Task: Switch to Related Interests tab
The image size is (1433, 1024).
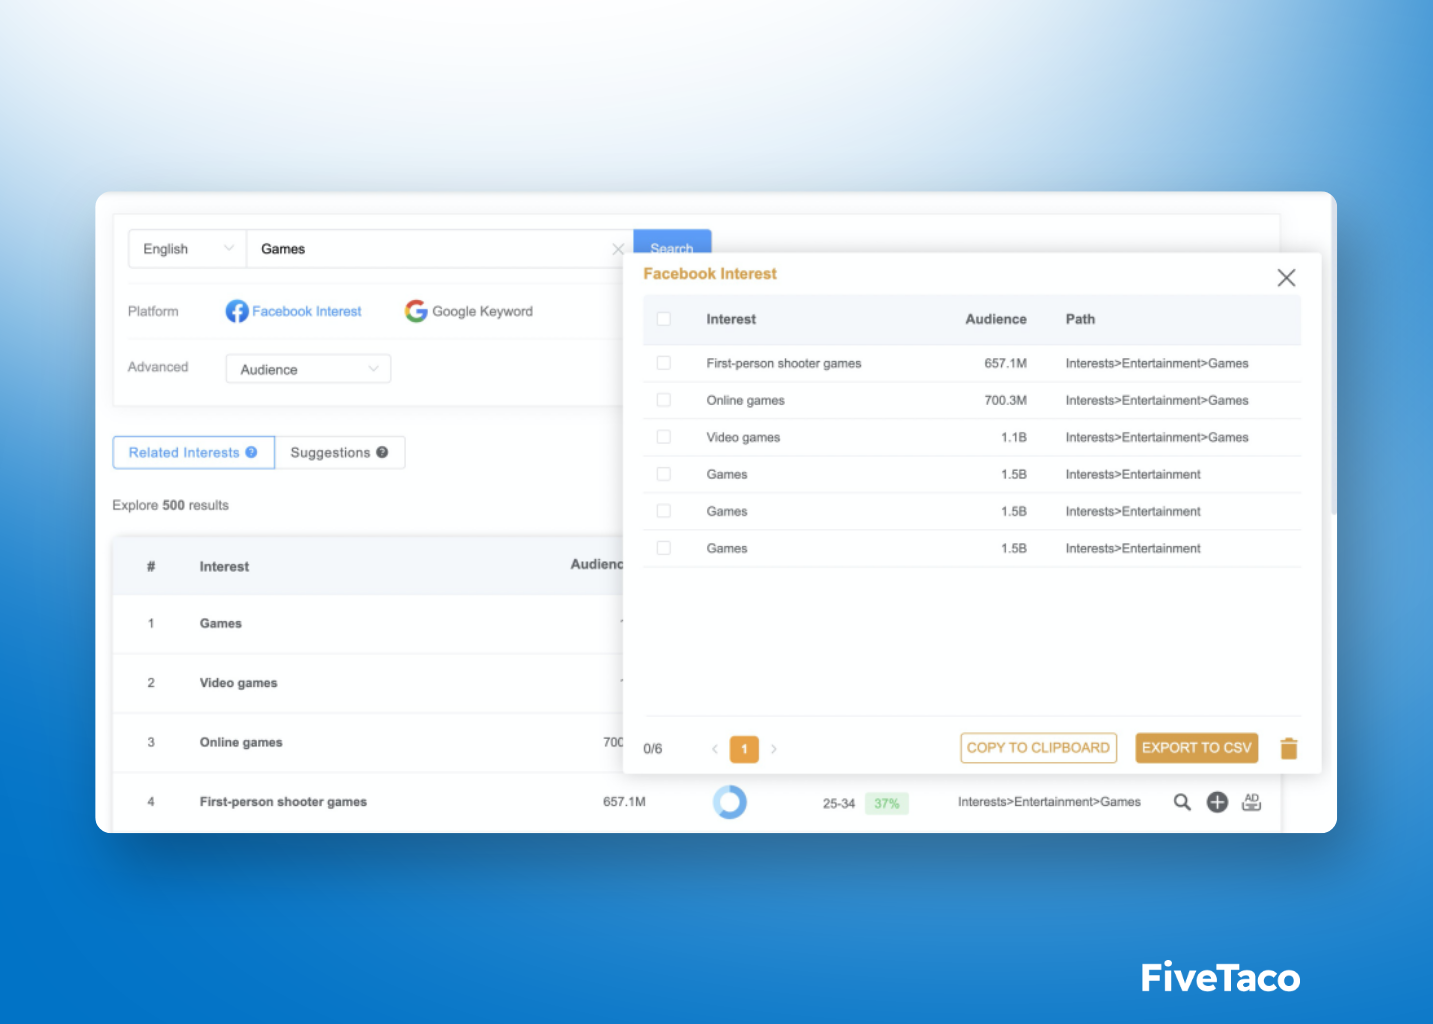Action: [x=193, y=452]
